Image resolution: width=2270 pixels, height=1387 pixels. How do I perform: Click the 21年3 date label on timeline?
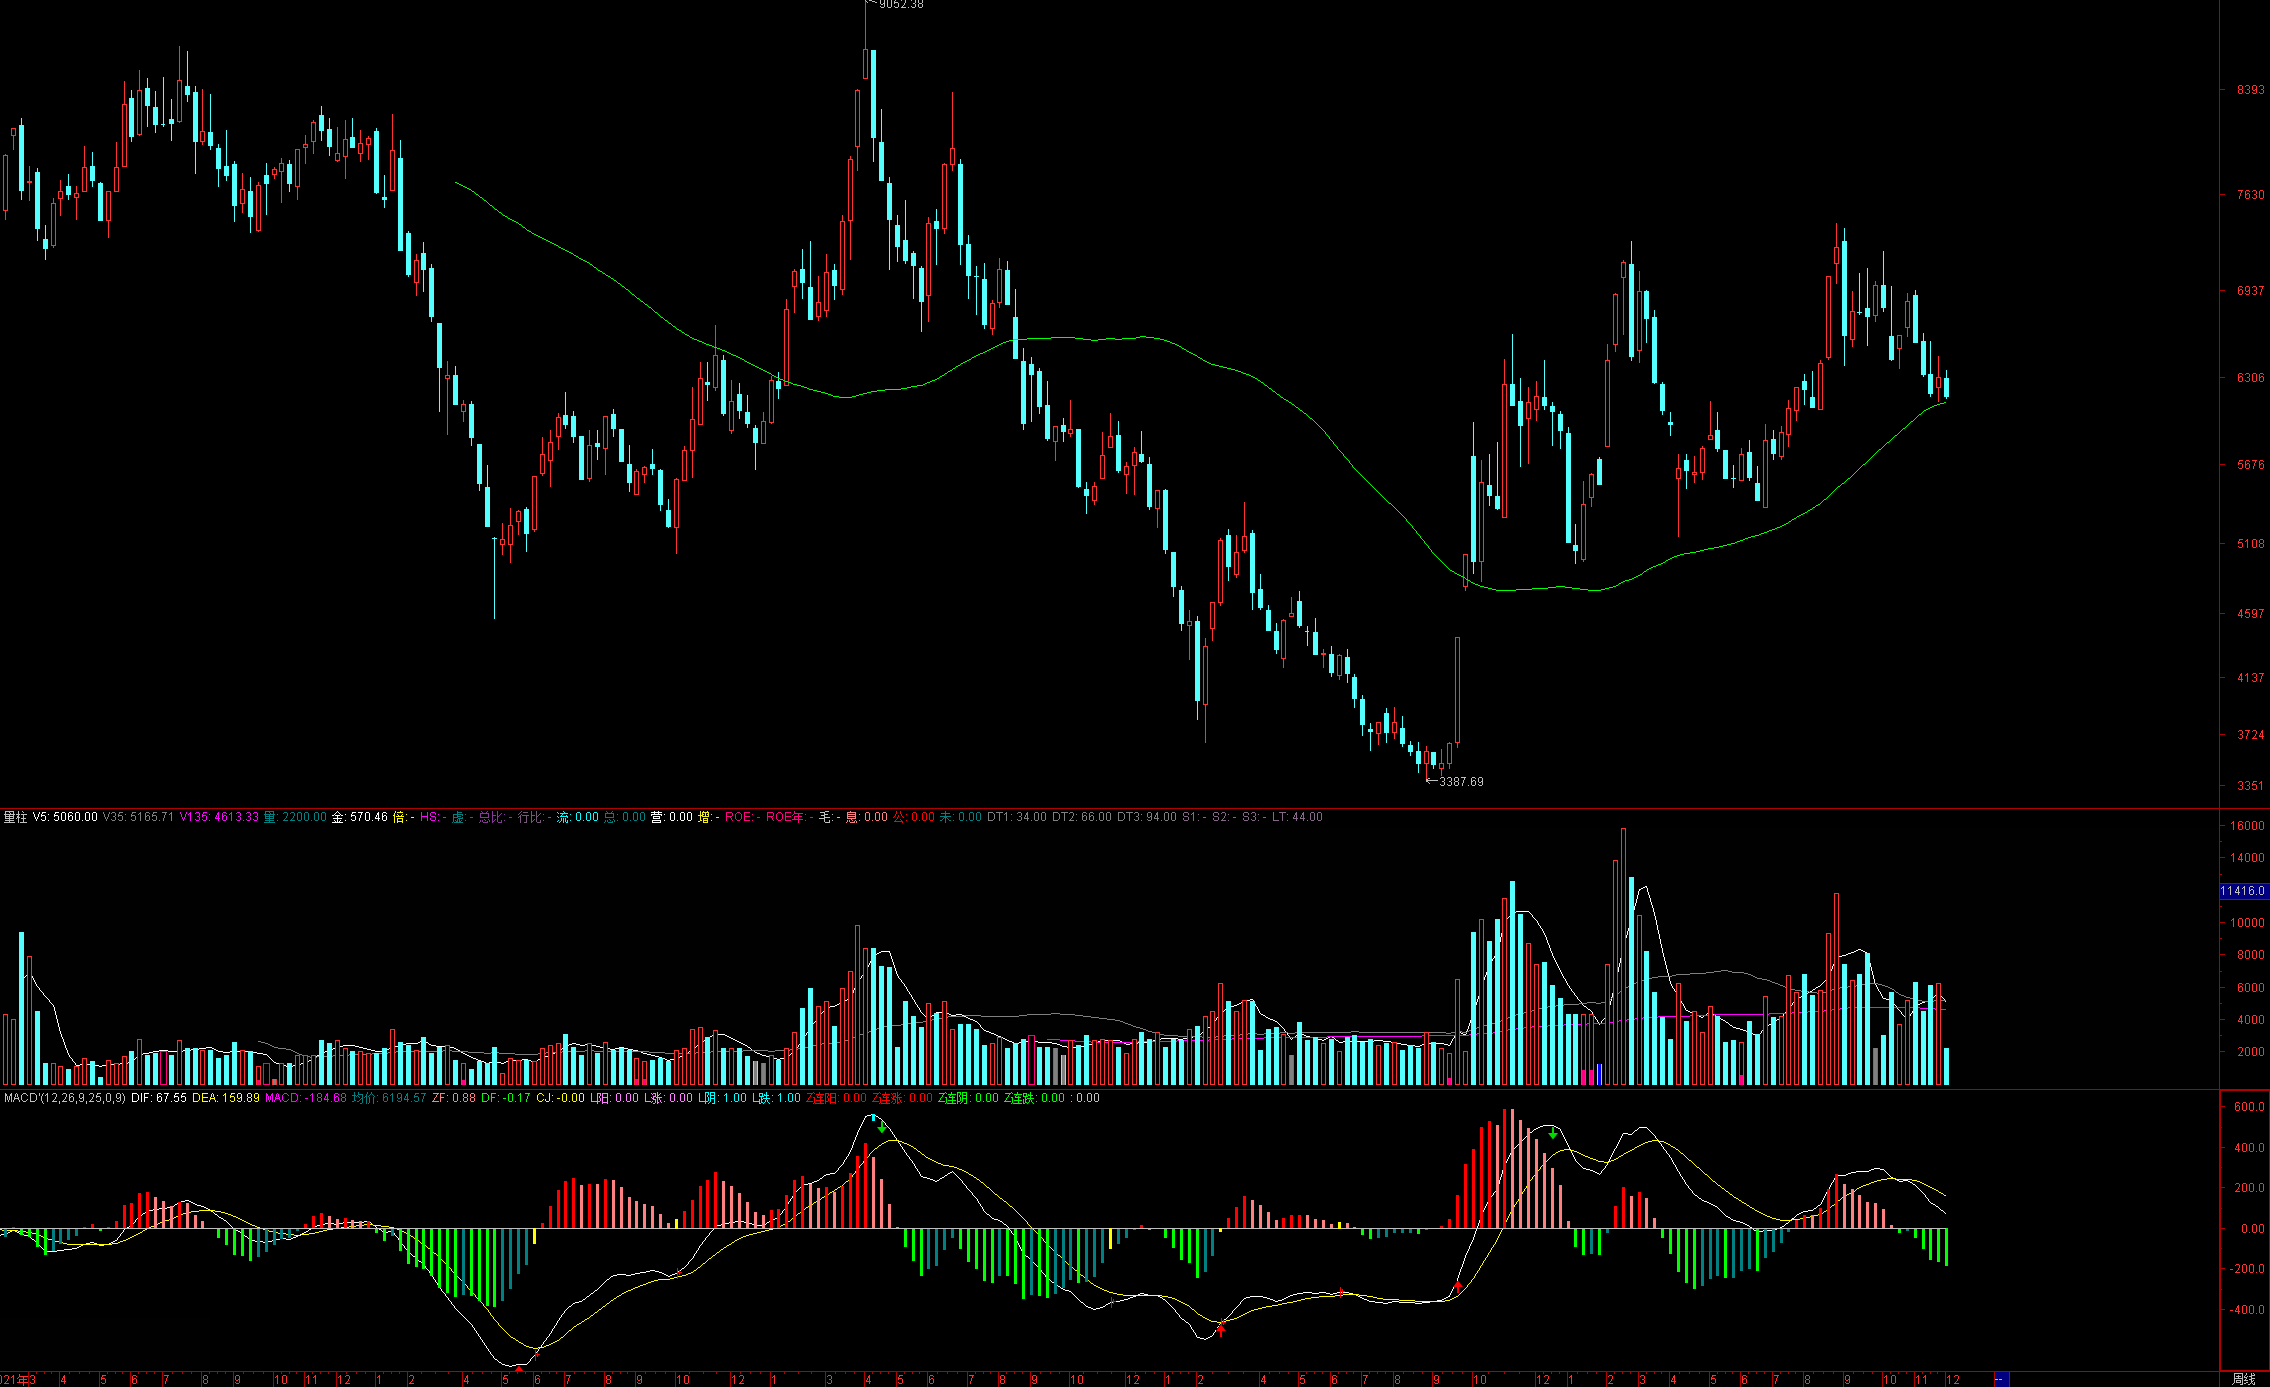point(18,1380)
